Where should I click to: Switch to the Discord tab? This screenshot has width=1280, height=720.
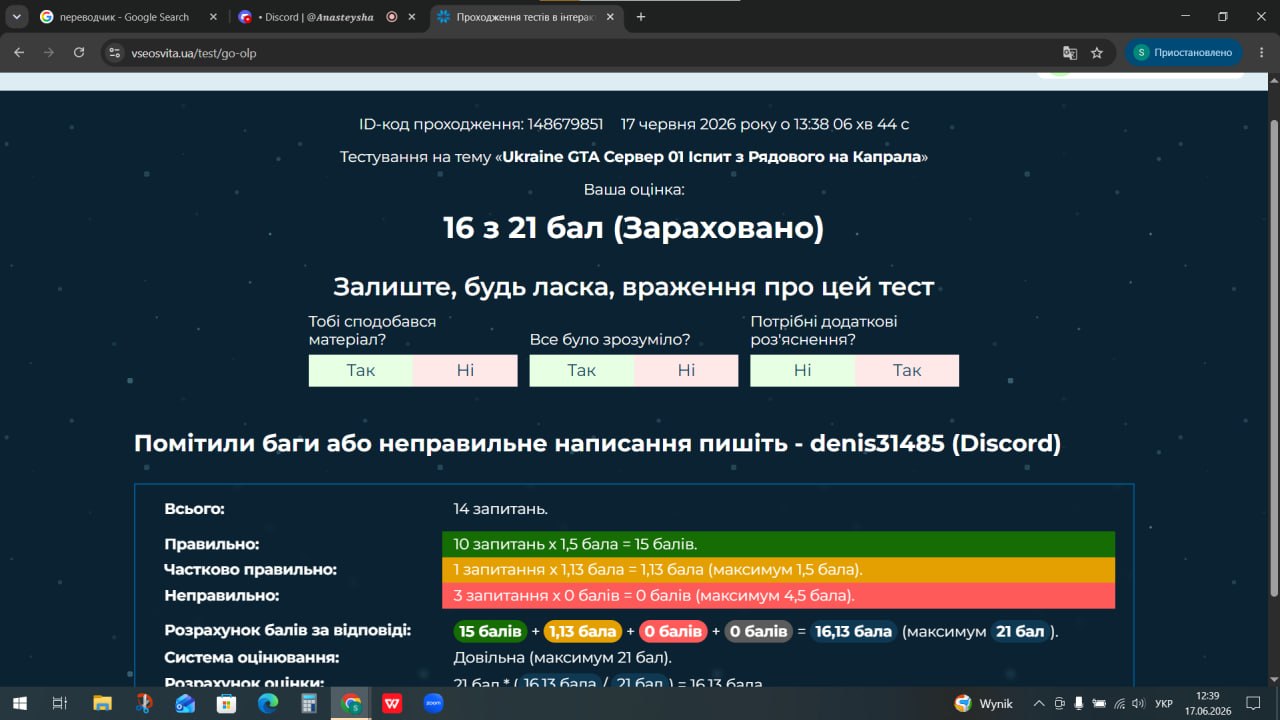click(x=327, y=17)
